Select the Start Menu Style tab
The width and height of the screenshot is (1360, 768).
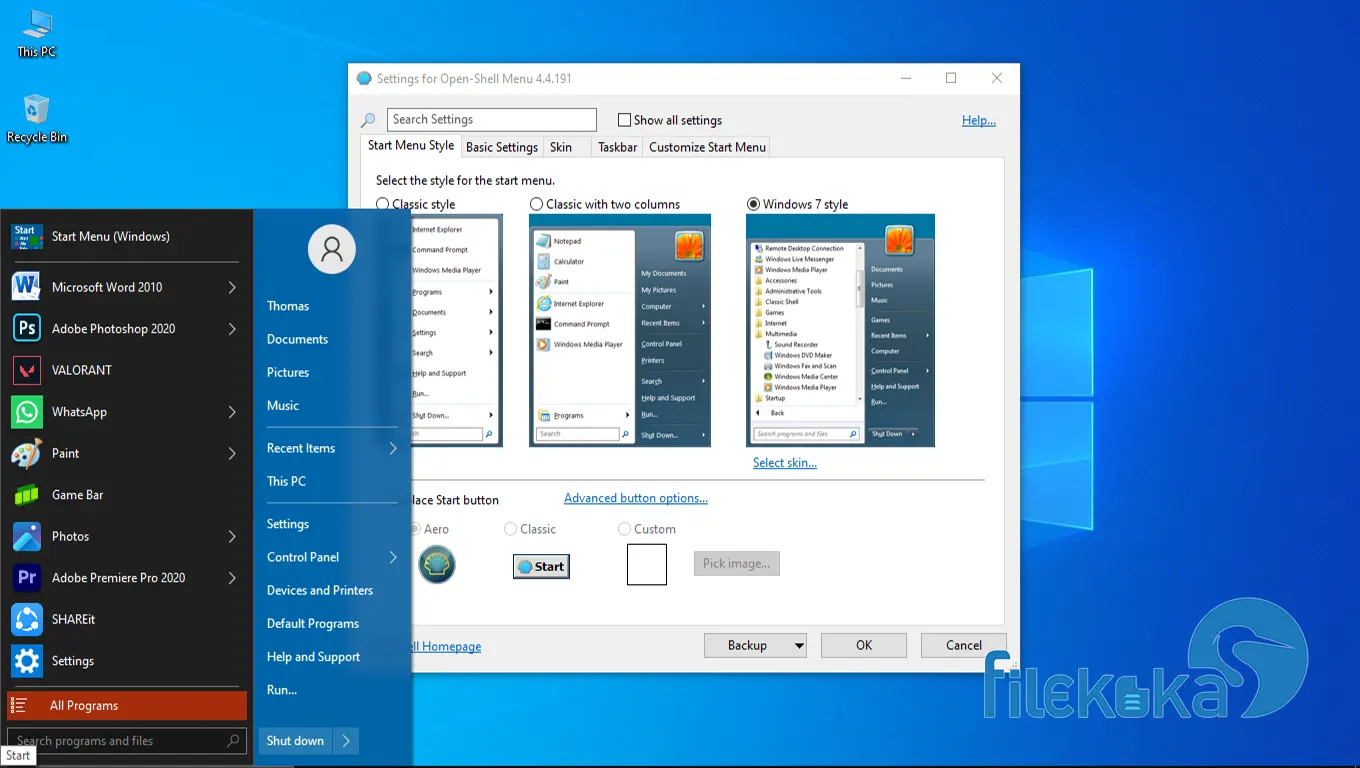point(411,146)
